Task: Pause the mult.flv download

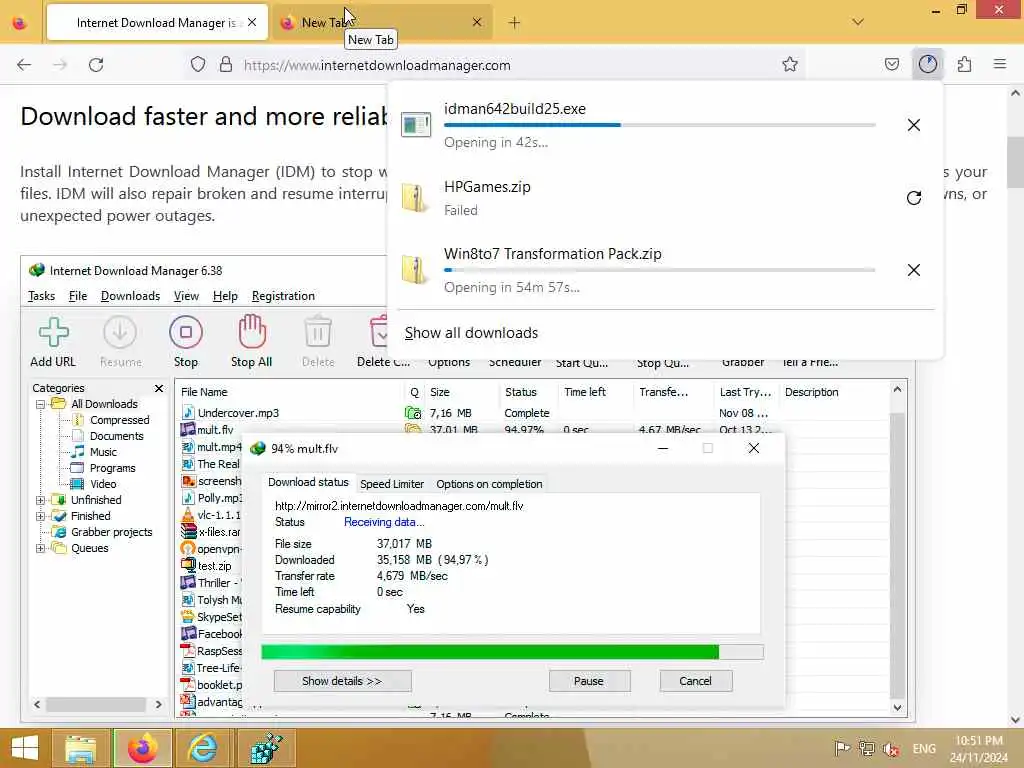Action: point(589,680)
